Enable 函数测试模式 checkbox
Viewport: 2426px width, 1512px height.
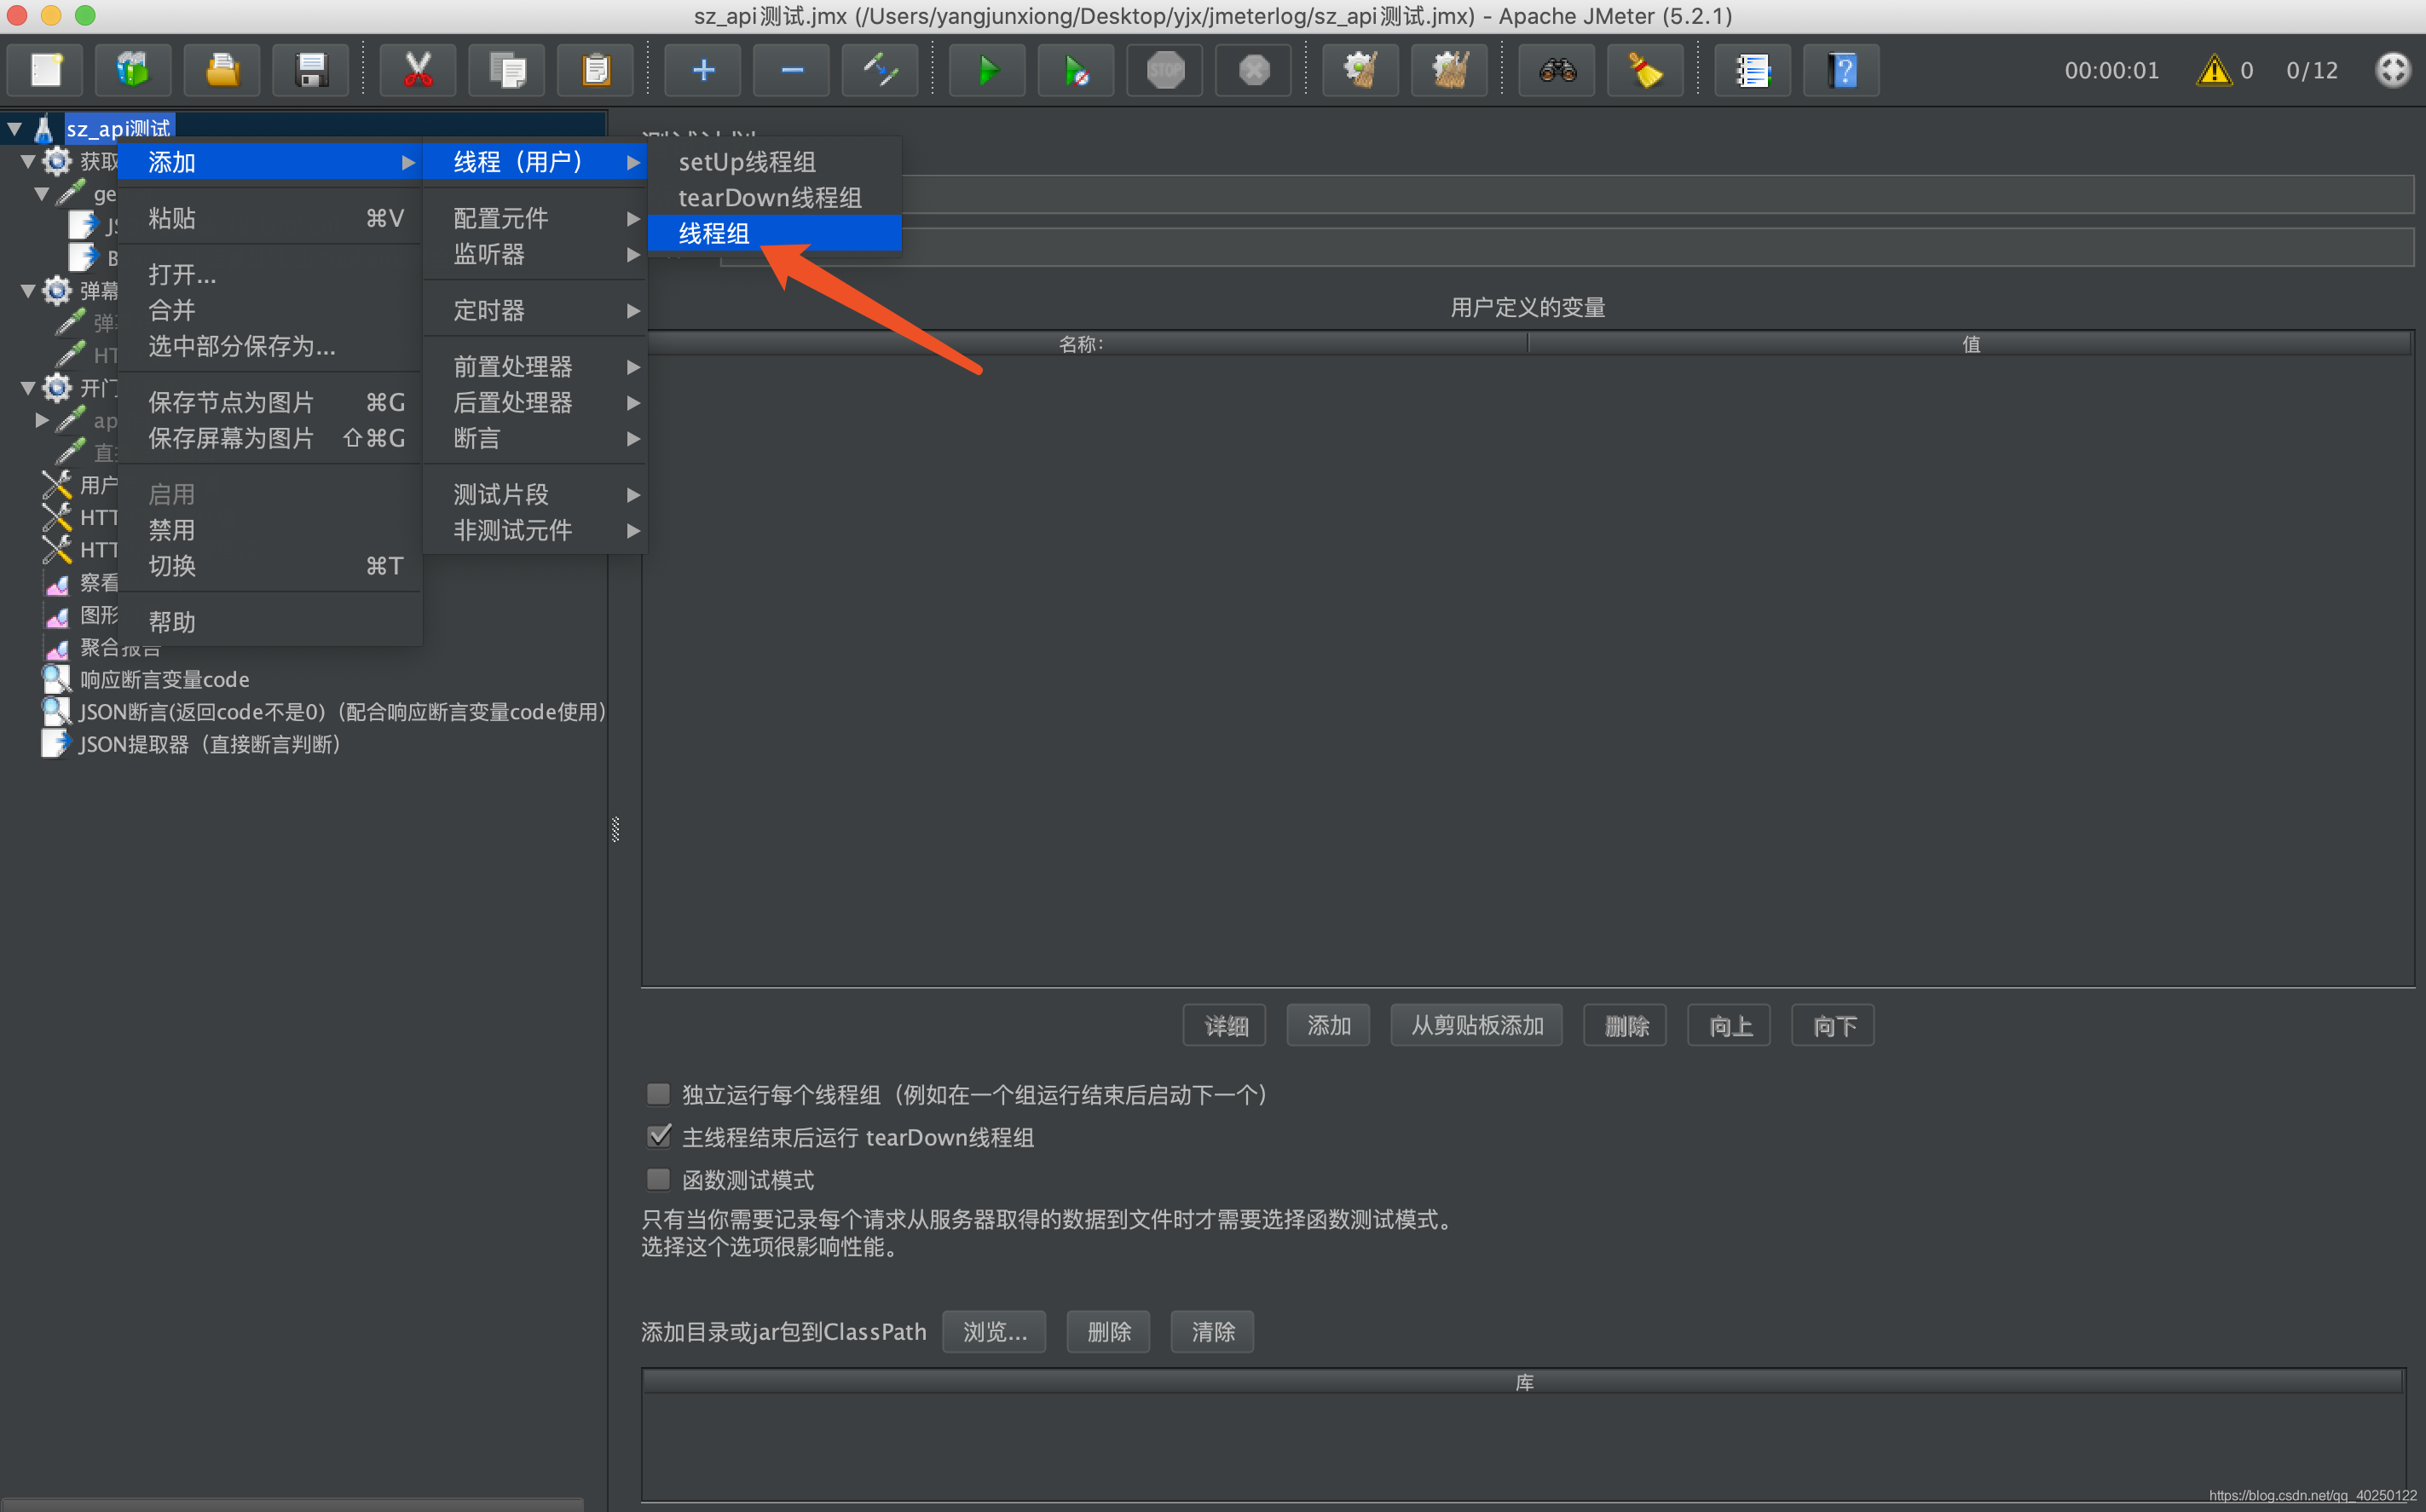(658, 1180)
